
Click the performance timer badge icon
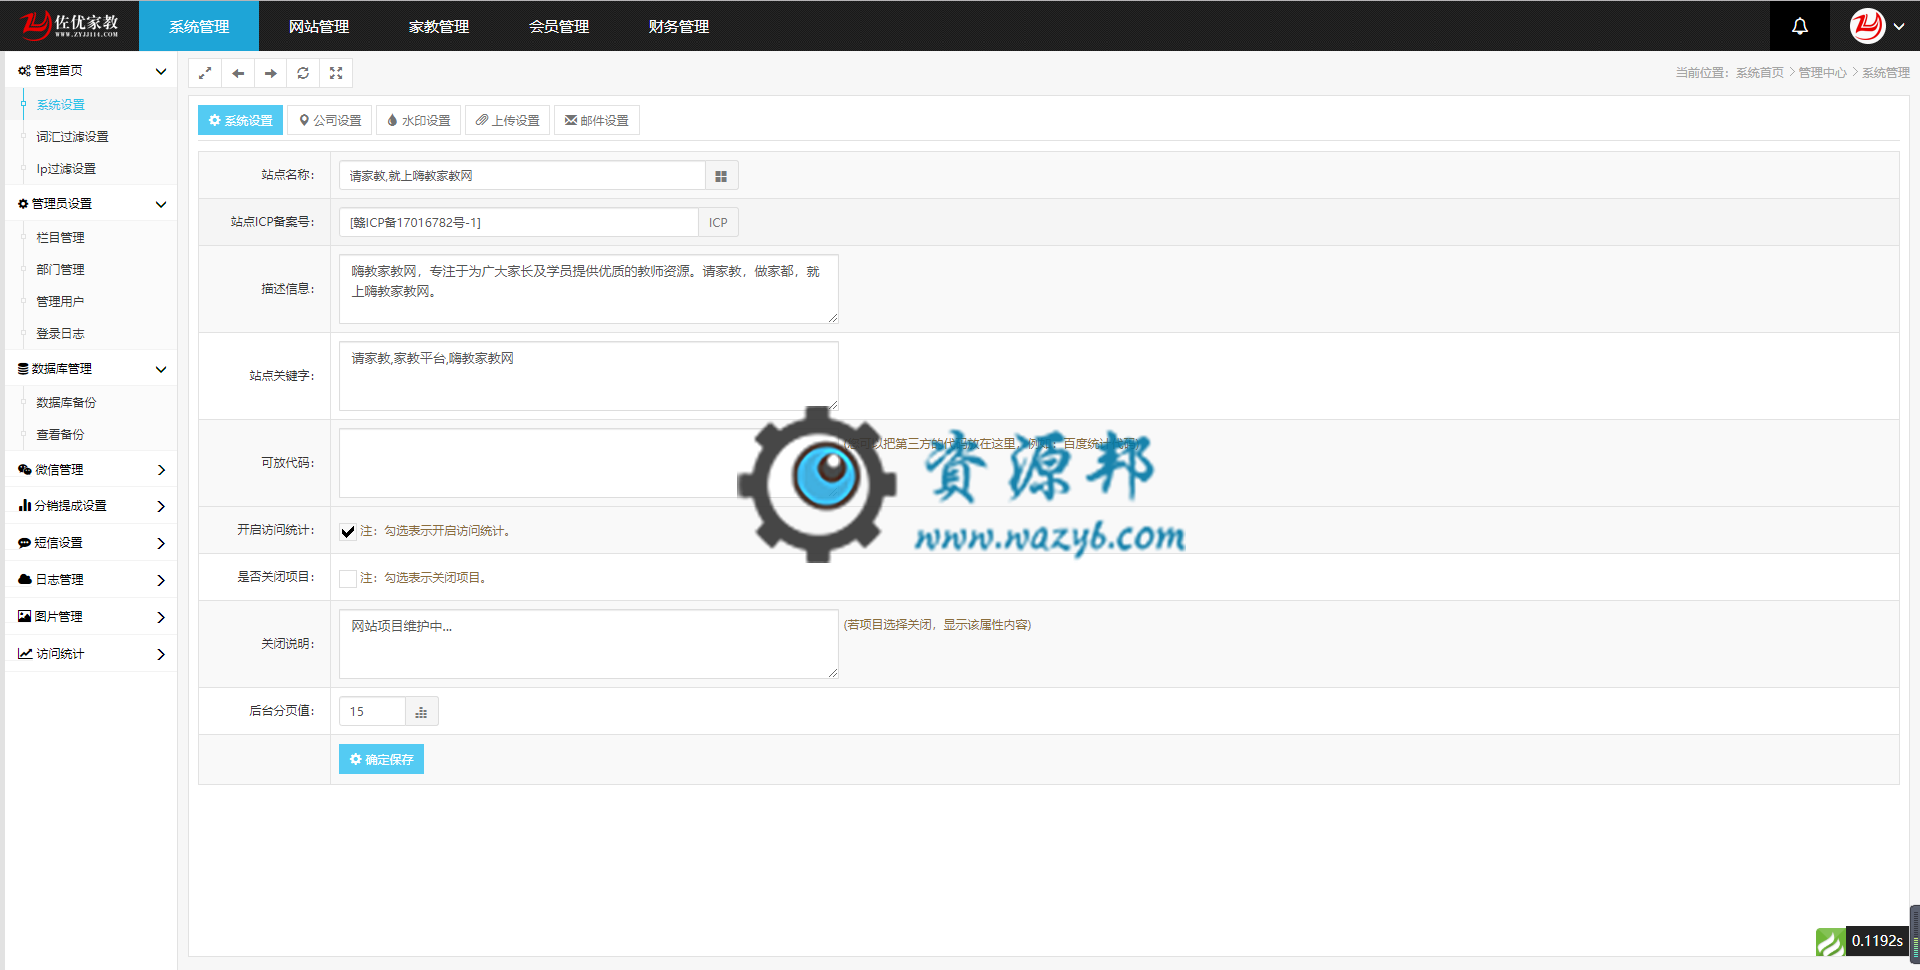[x=1830, y=941]
